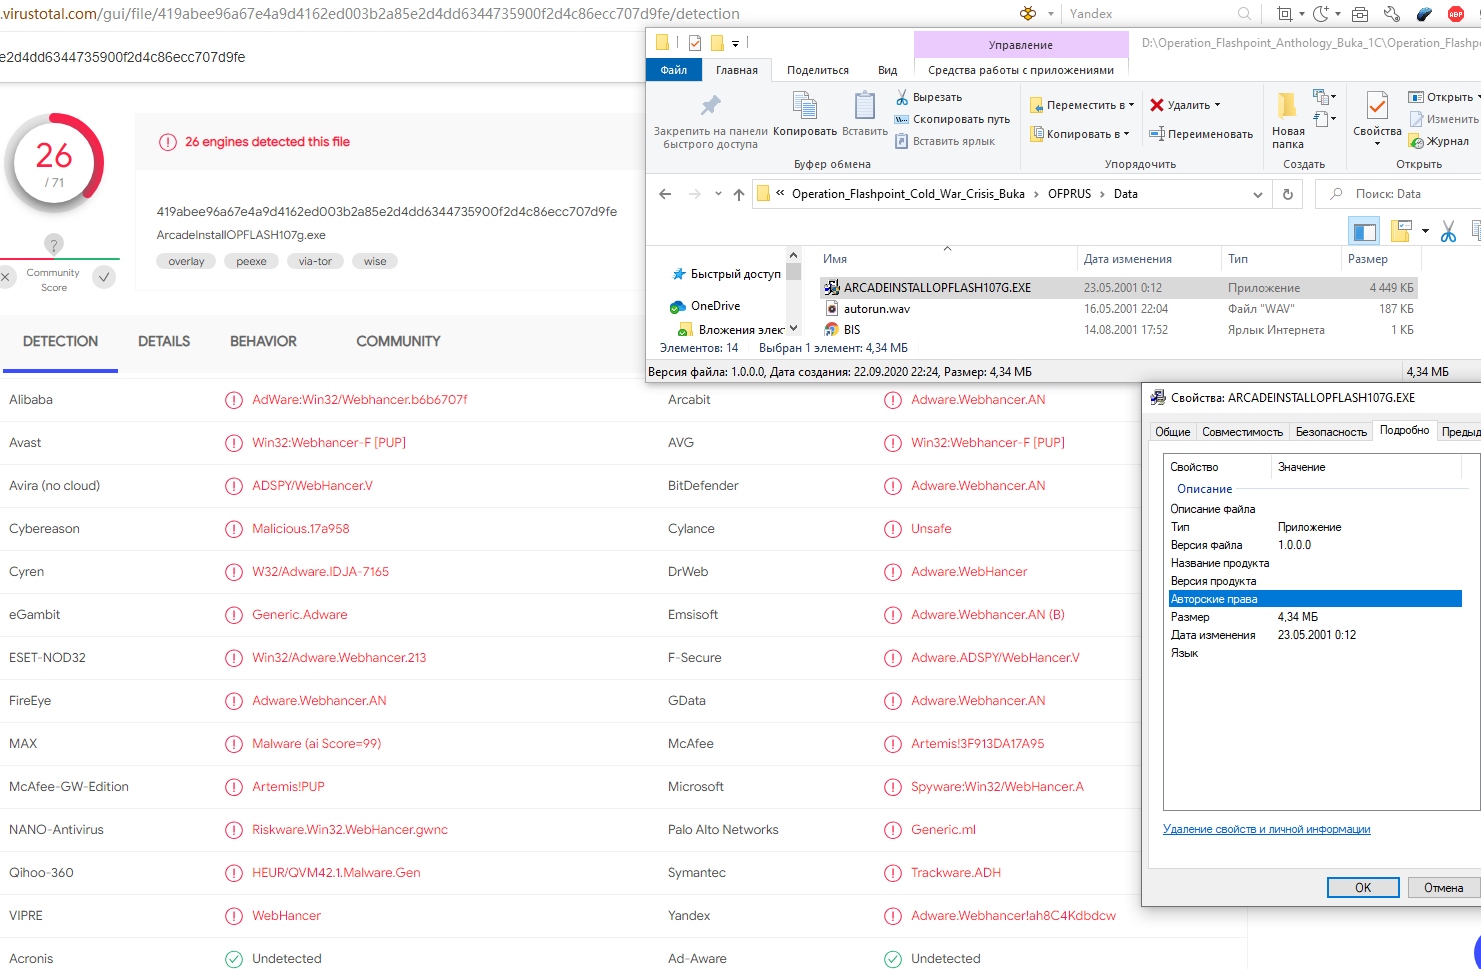
Task: Click the Cut (Вырезать) scissors icon in ribbon
Action: pos(902,97)
